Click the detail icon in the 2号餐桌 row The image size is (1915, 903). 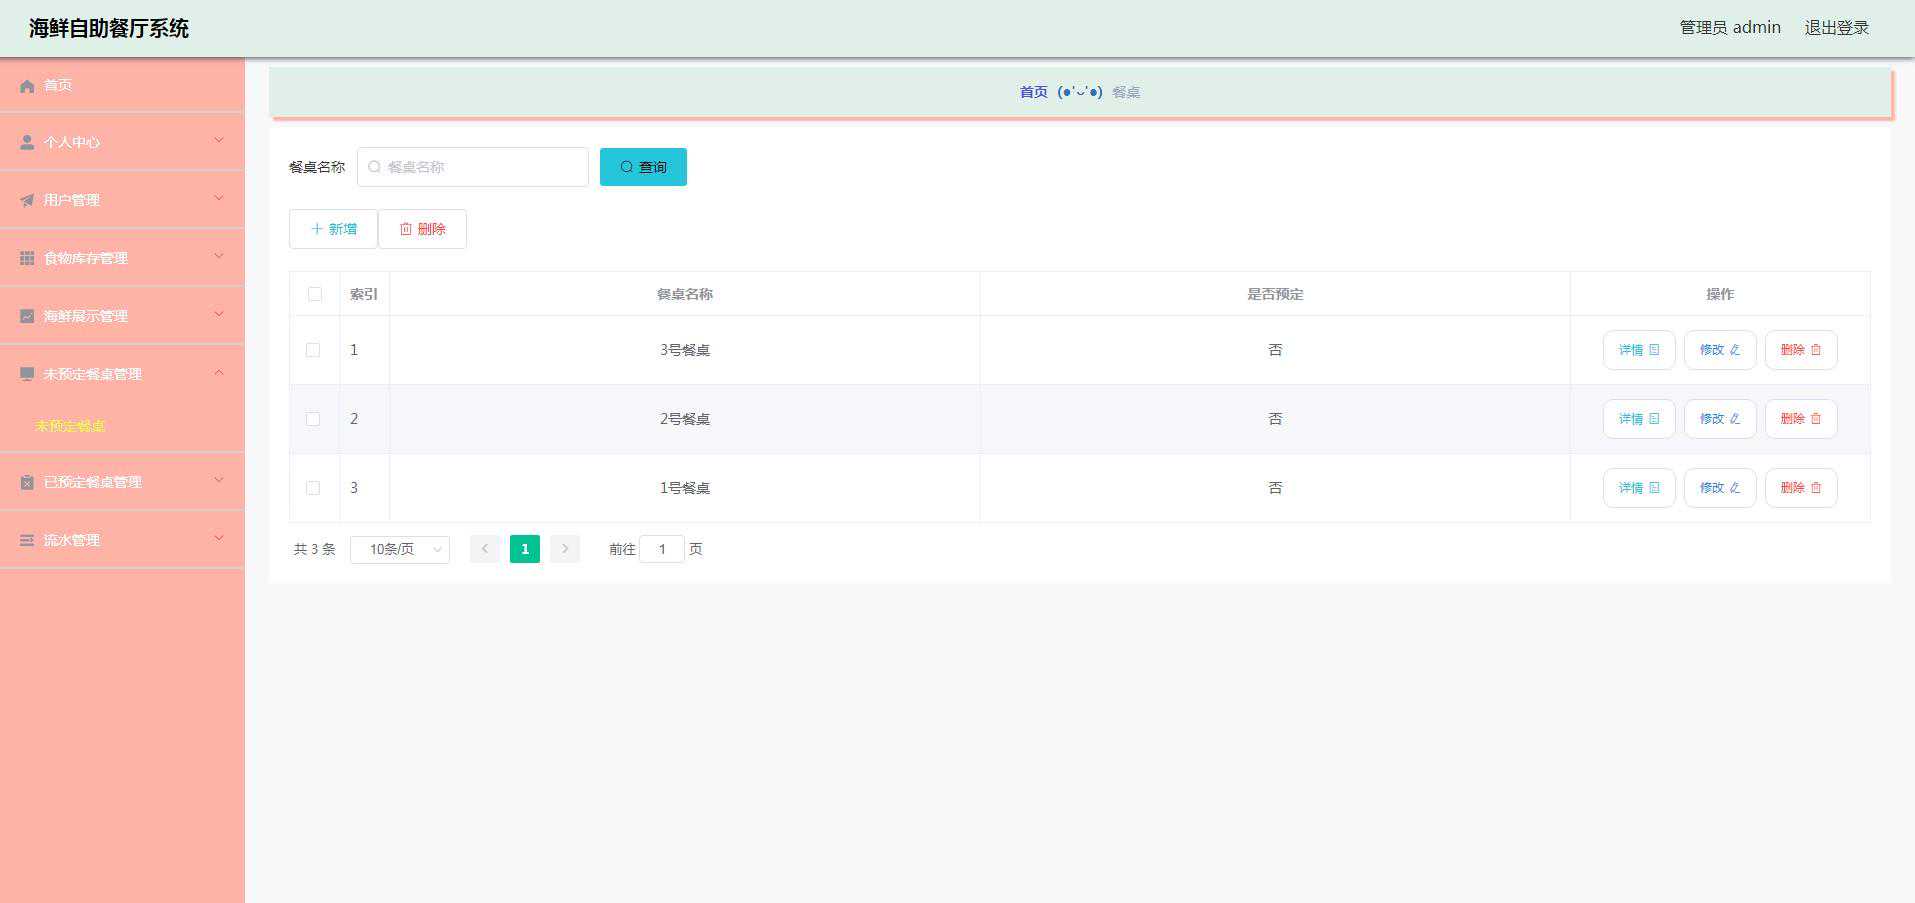tap(1654, 419)
